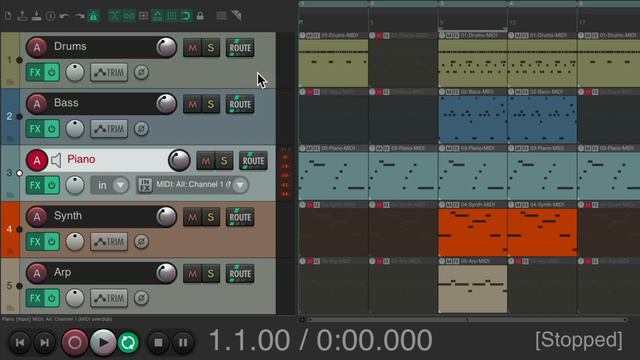This screenshot has height=360, width=640.
Task: Click the Piano record monitoring speaker icon
Action: pos(56,160)
